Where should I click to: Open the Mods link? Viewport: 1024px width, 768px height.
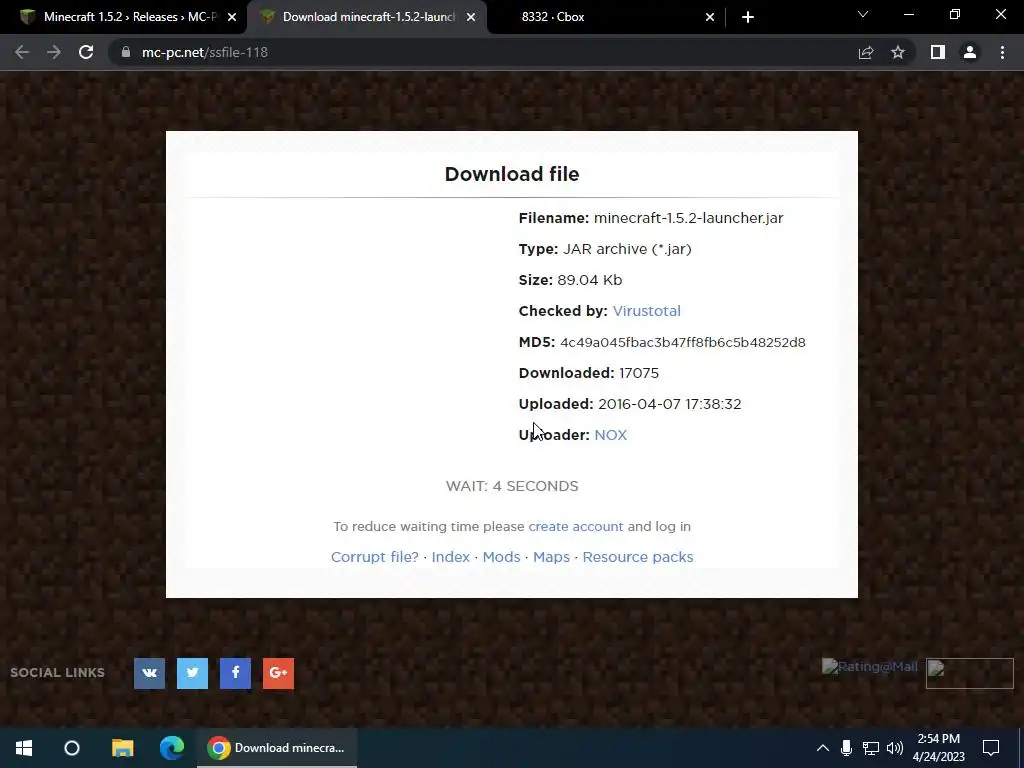(502, 557)
